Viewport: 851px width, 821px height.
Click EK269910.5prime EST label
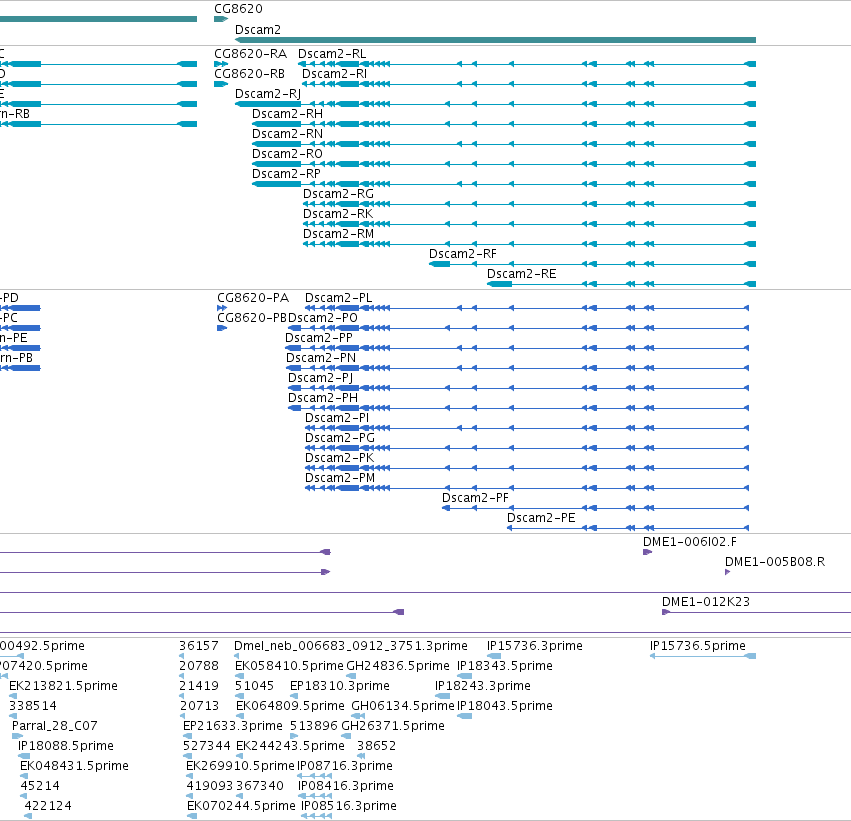click(x=240, y=766)
